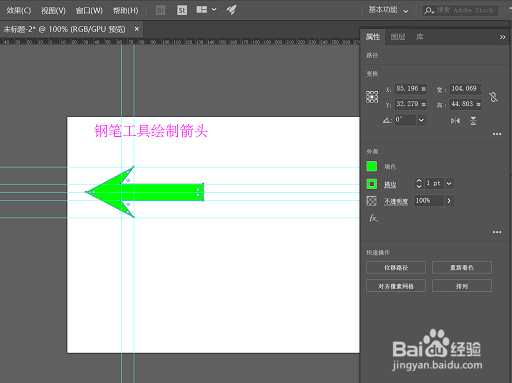This screenshot has height=383, width=512.
Task: Click the opacity checkerboard icon
Action: (371, 201)
